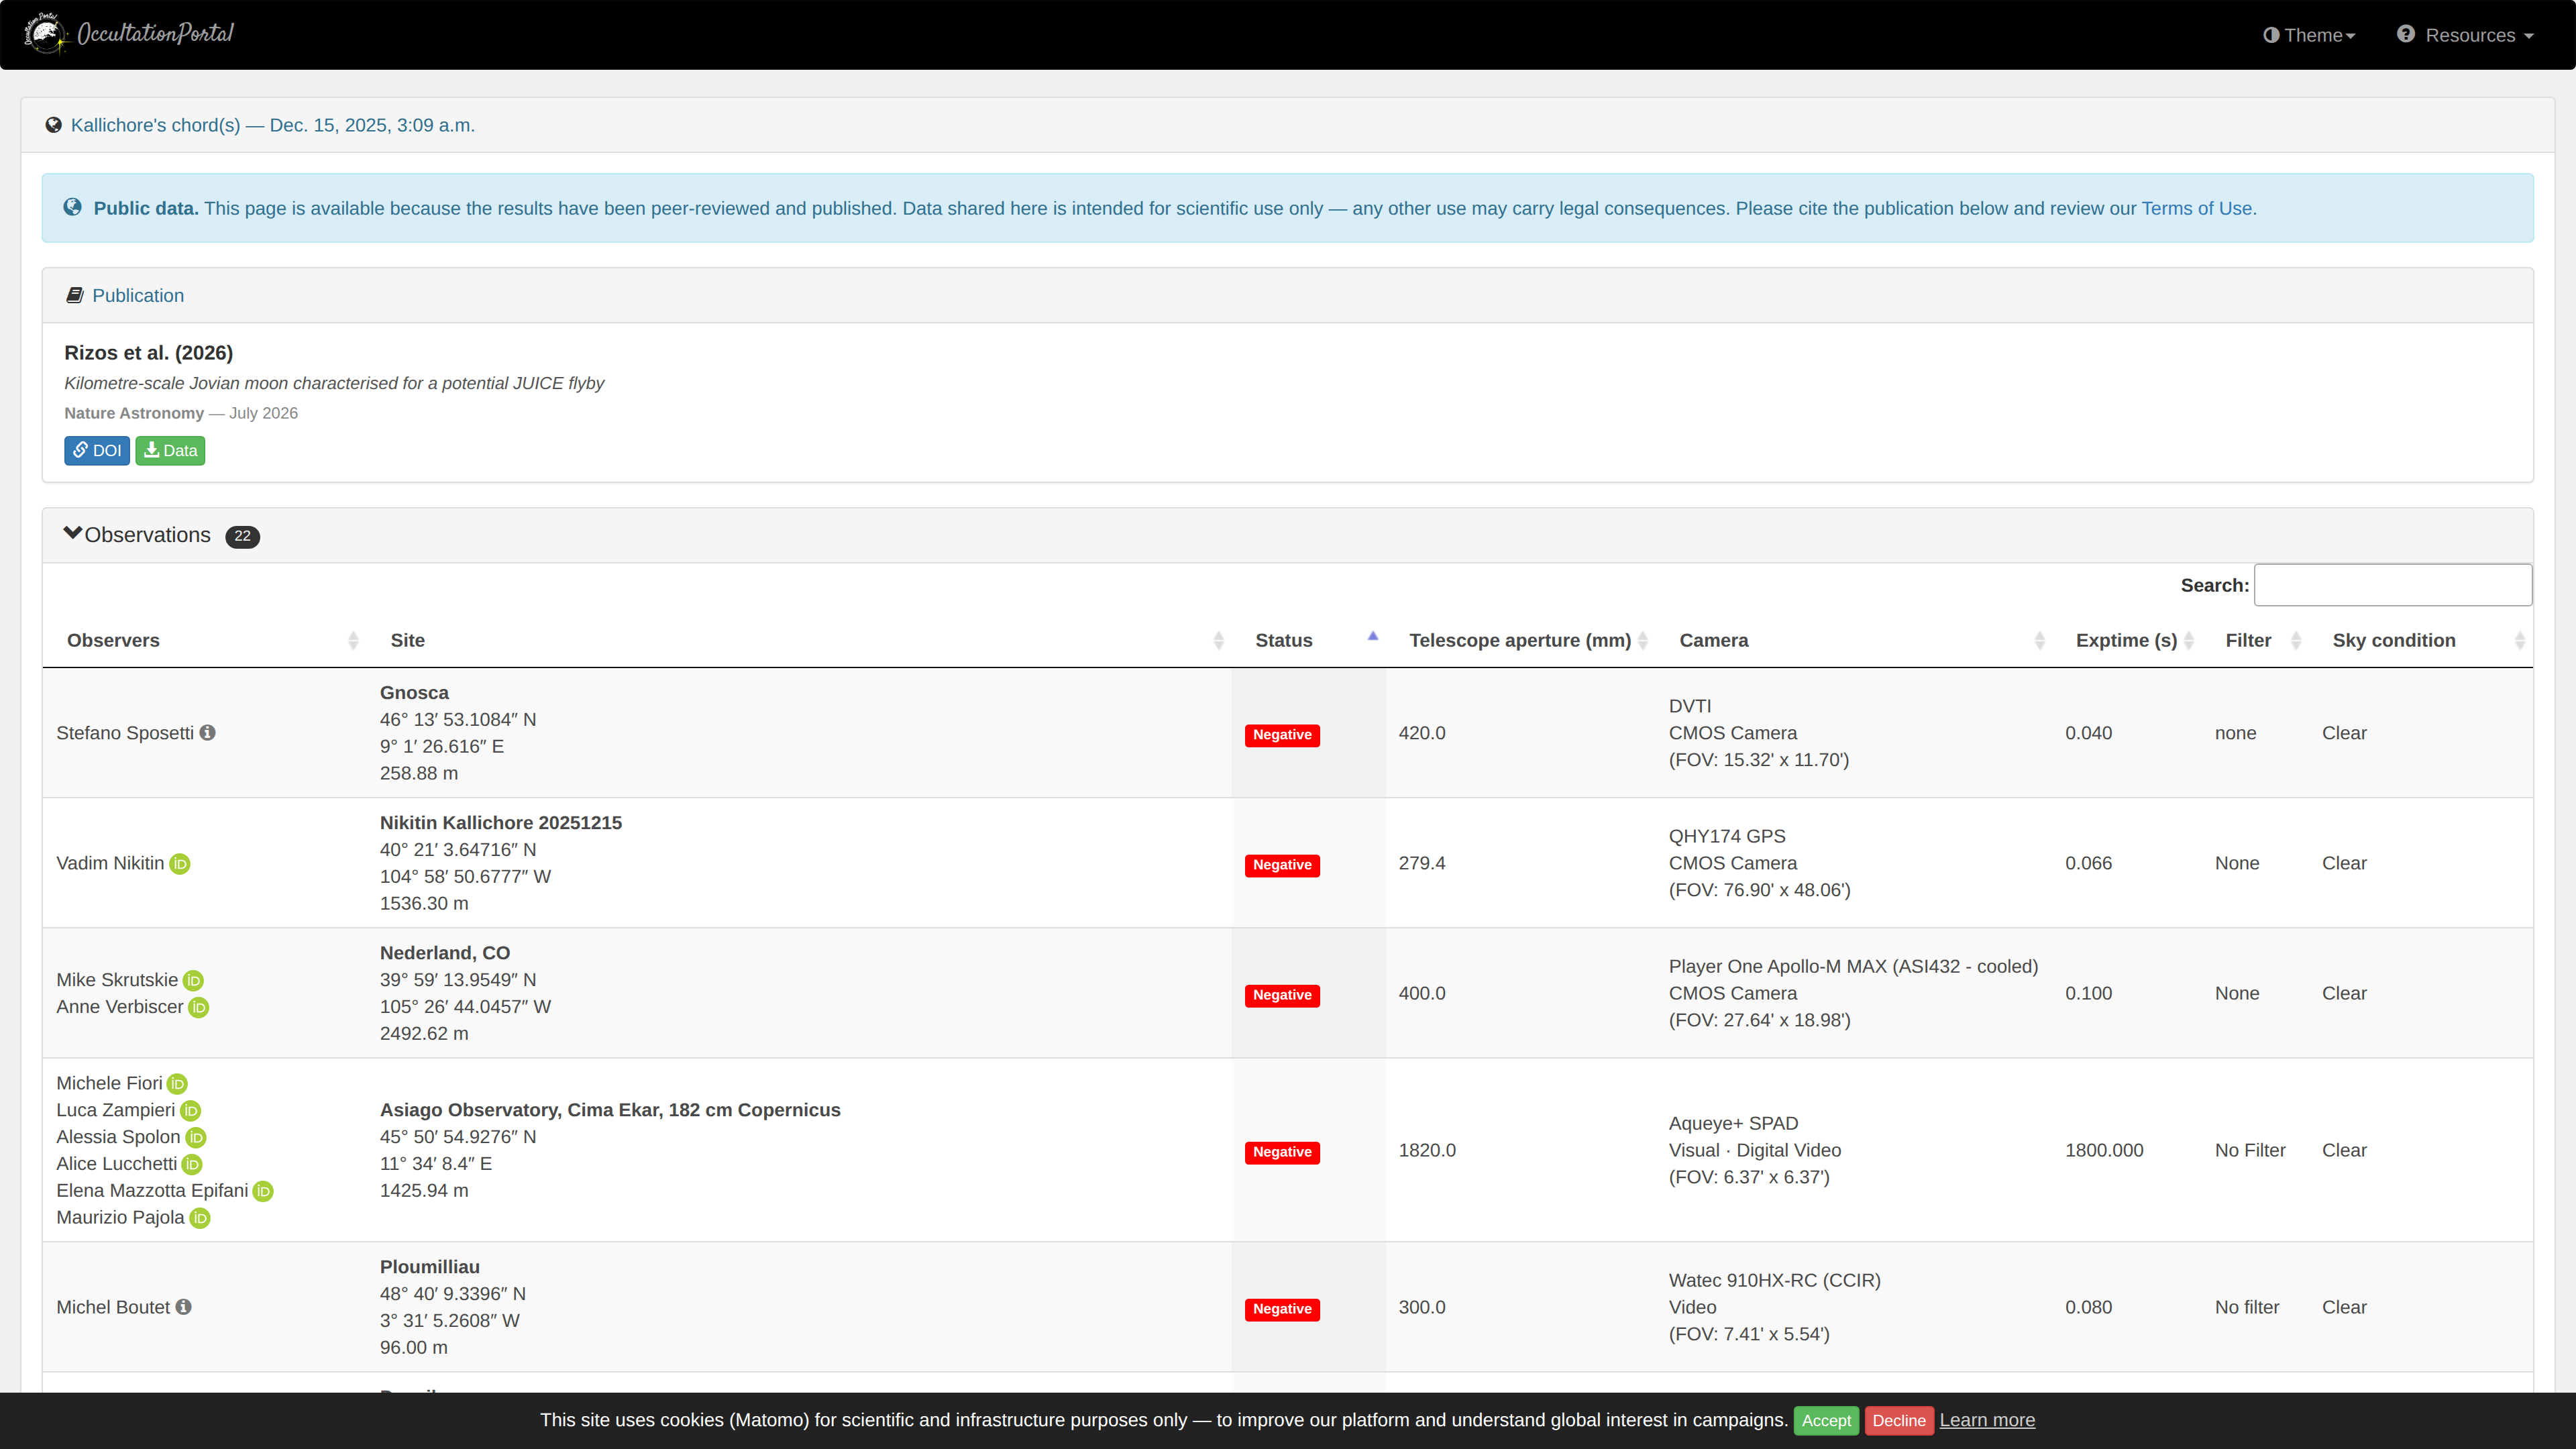
Task: Open the Theme dropdown menu
Action: click(x=2309, y=35)
